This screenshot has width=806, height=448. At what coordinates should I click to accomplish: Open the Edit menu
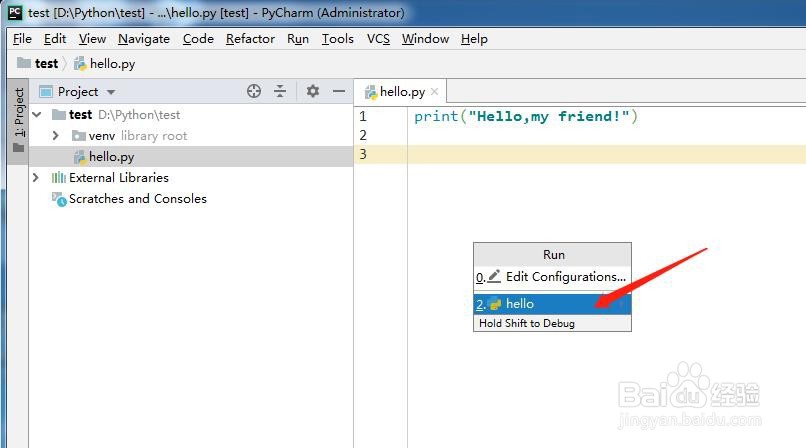[55, 39]
